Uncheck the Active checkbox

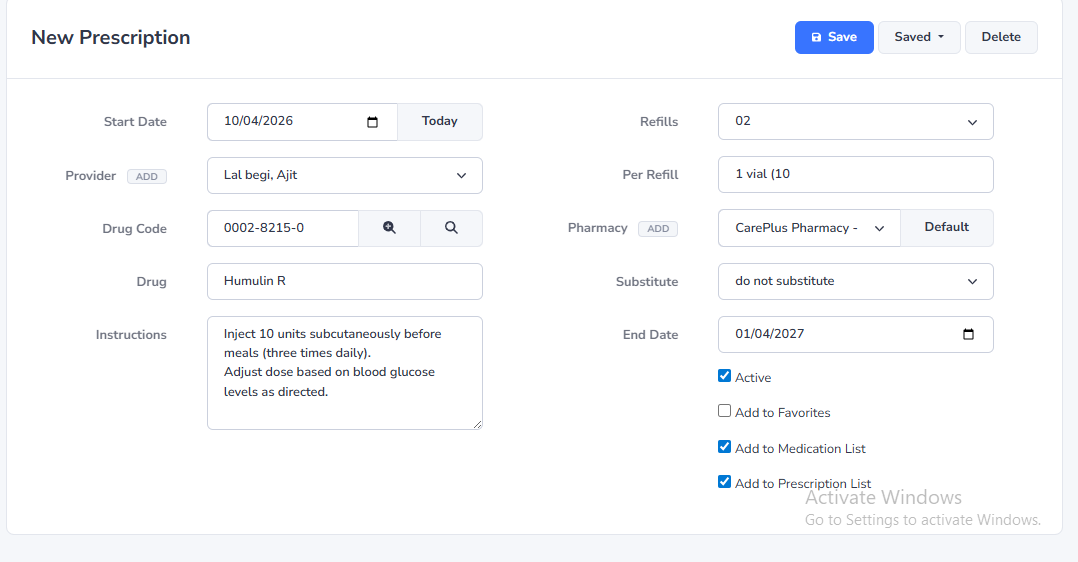(x=725, y=376)
